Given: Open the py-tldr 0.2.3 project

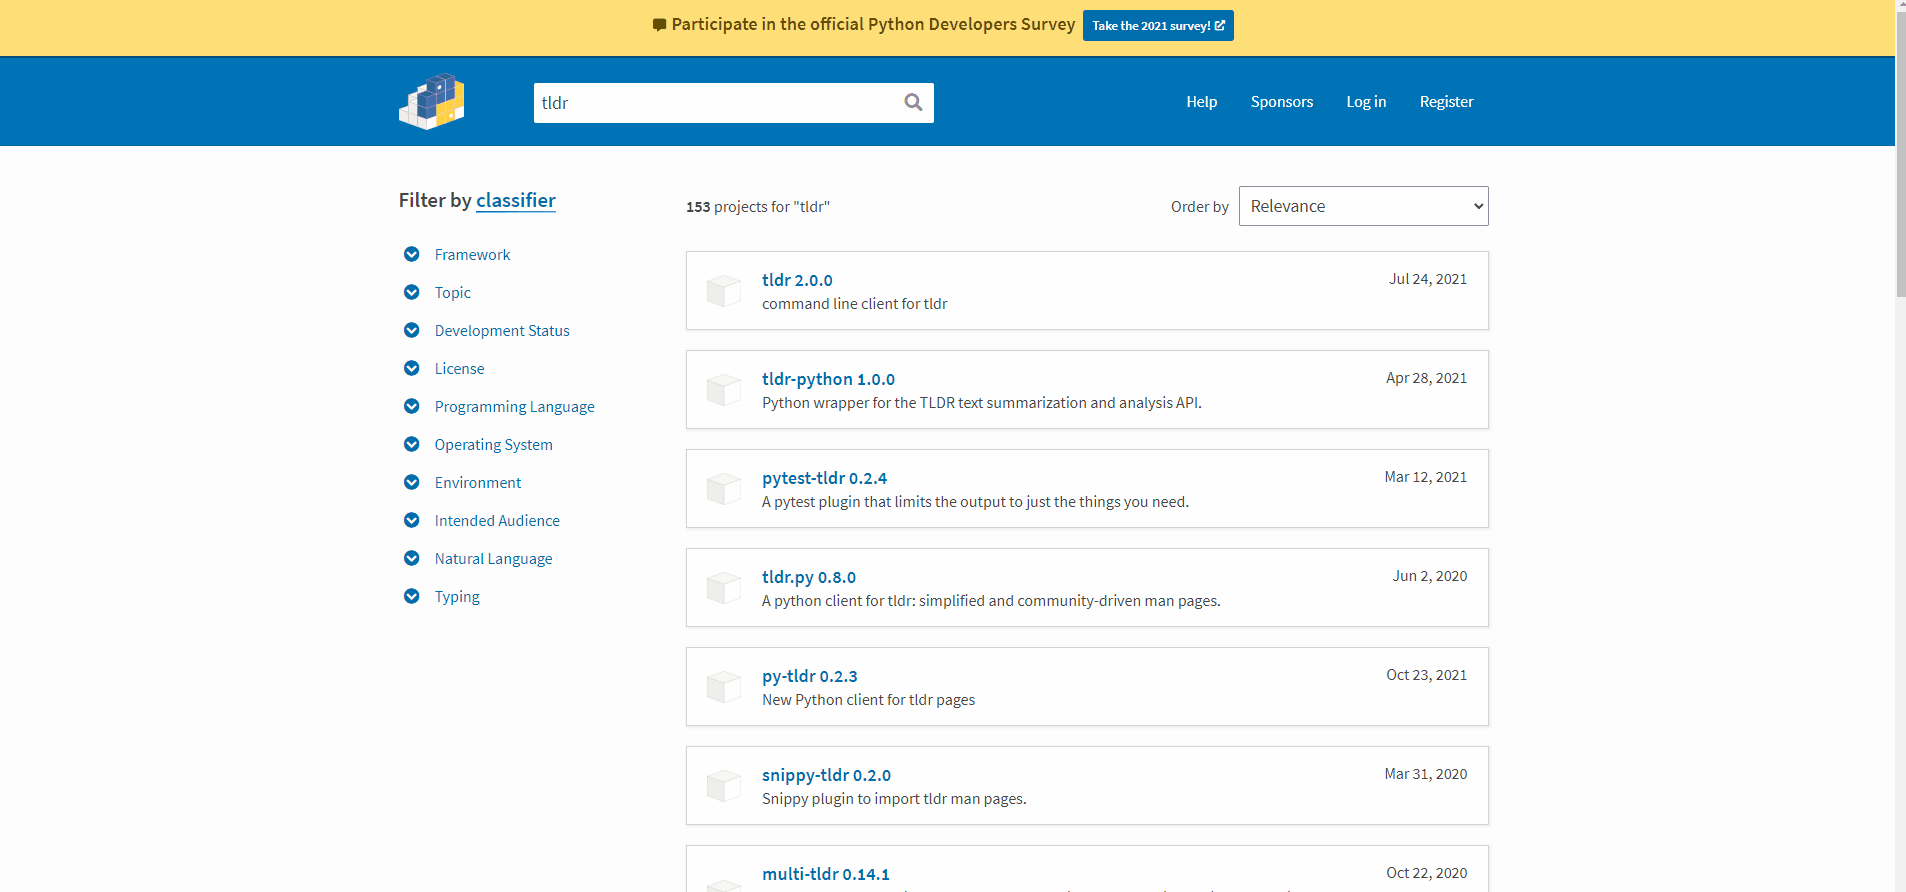Looking at the screenshot, I should [x=810, y=676].
